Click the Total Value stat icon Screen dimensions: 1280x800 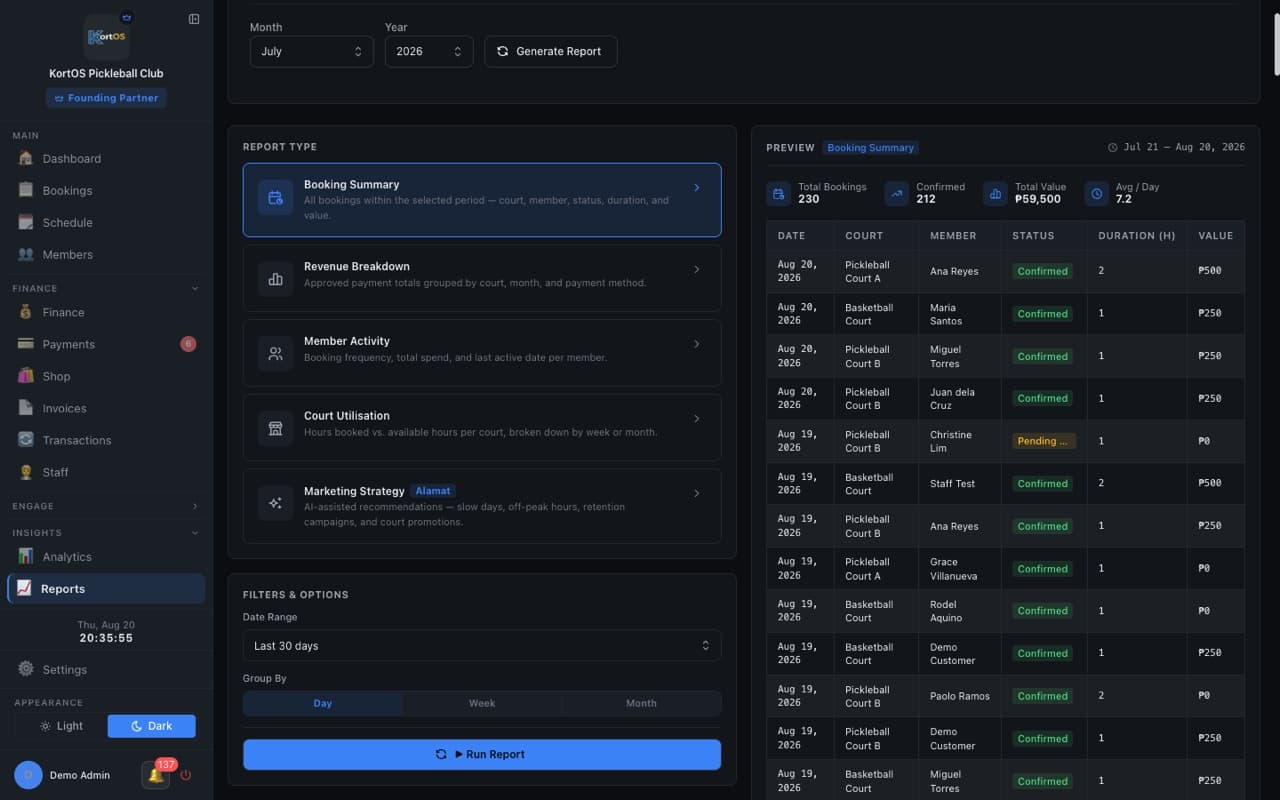(x=995, y=194)
